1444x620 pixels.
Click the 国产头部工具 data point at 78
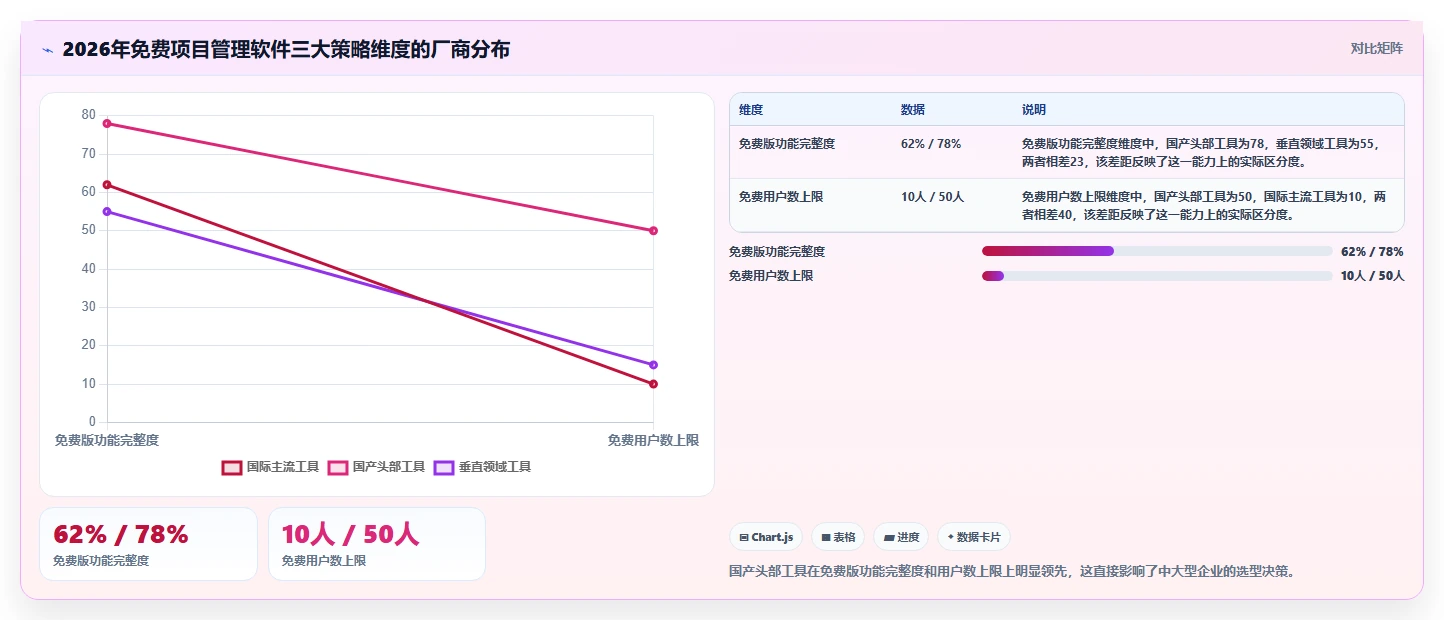(x=107, y=123)
